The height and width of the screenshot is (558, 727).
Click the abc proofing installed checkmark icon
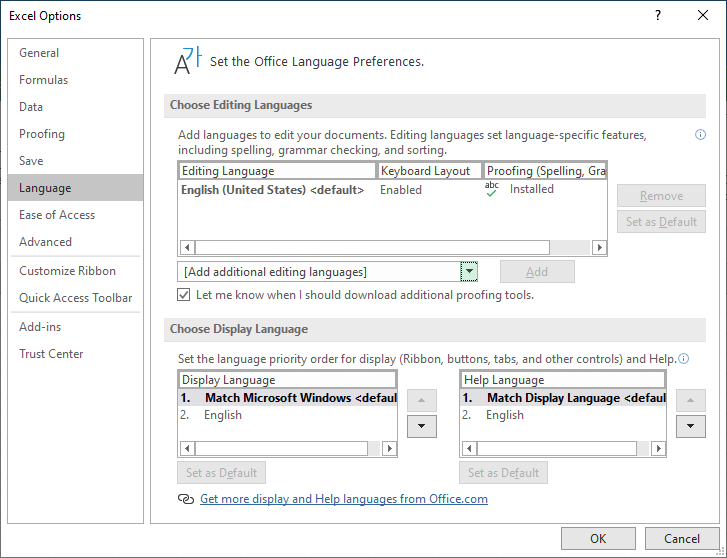tap(491, 189)
